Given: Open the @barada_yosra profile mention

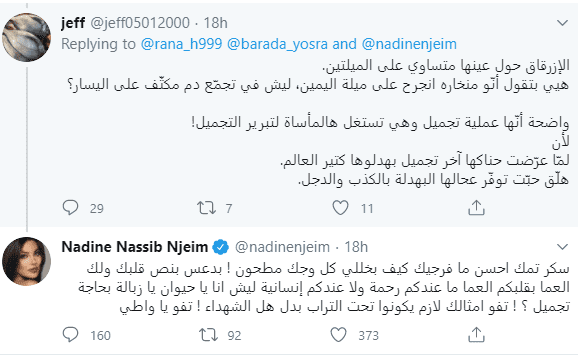Looking at the screenshot, I should tap(277, 44).
